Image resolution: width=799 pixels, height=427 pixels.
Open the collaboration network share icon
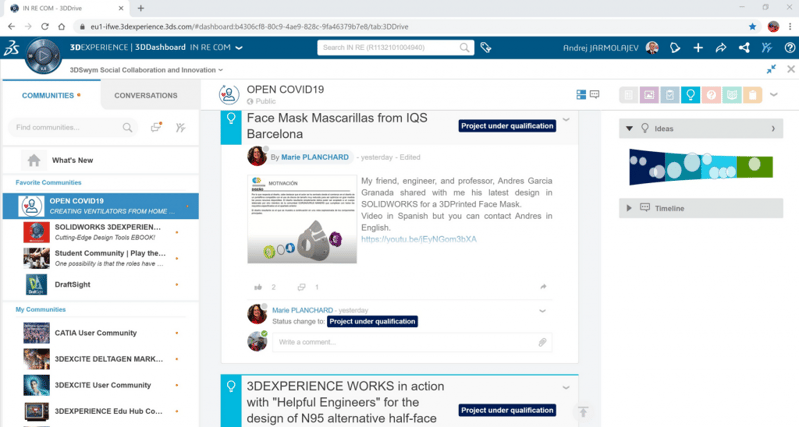[744, 48]
